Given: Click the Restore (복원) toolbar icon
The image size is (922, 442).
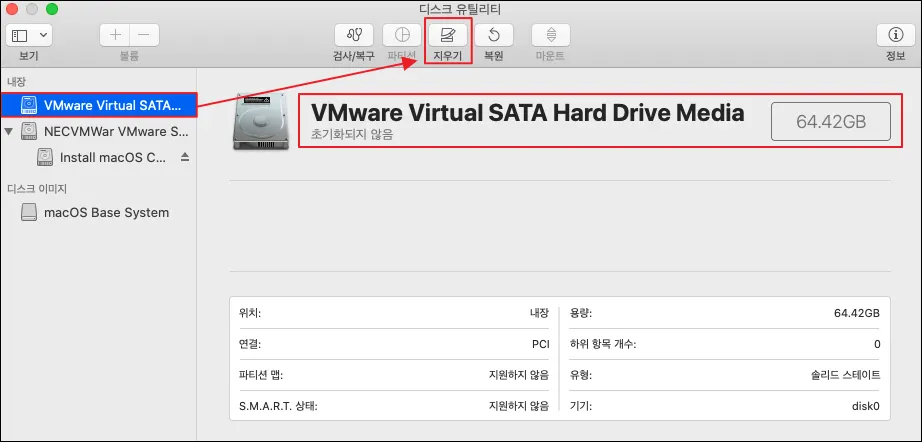Looking at the screenshot, I should (x=493, y=35).
